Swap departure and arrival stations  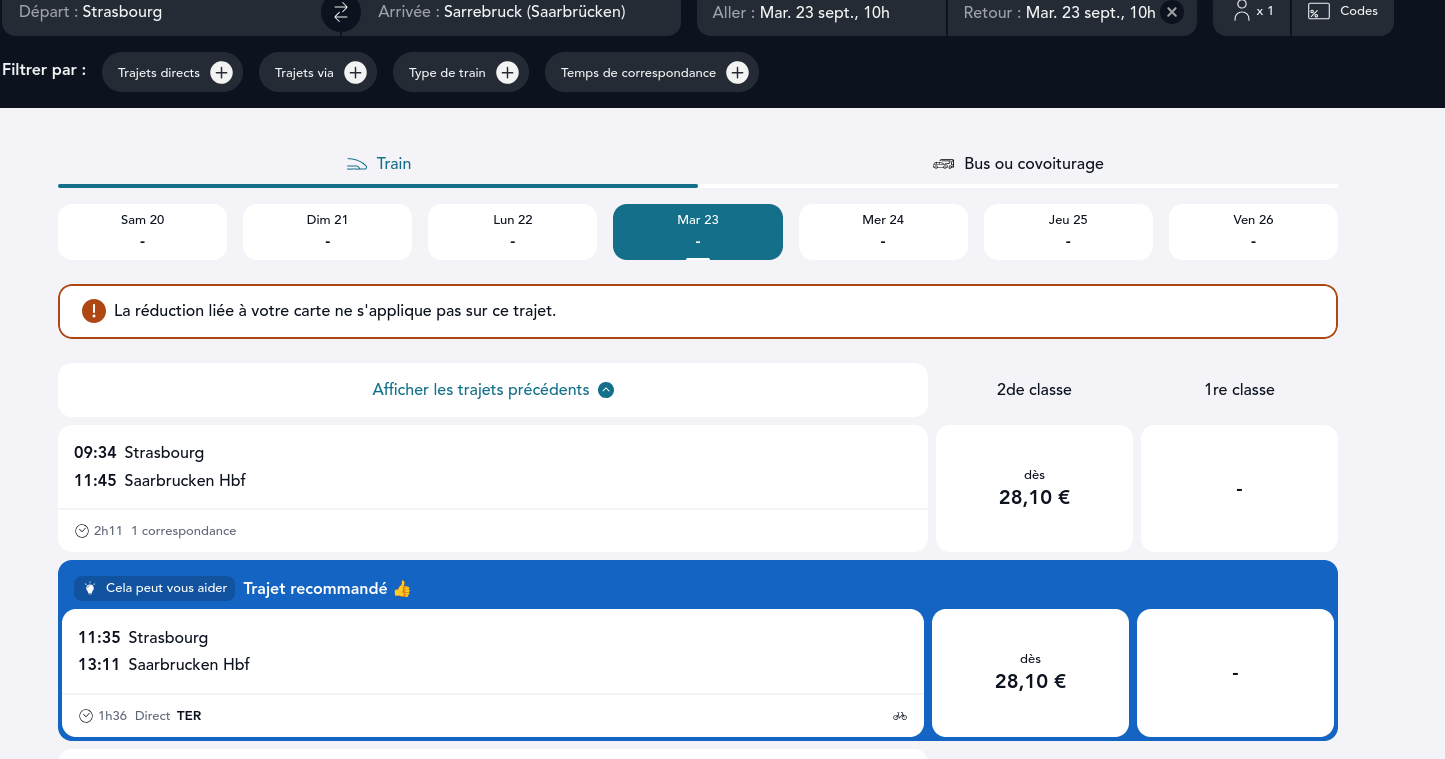340,13
